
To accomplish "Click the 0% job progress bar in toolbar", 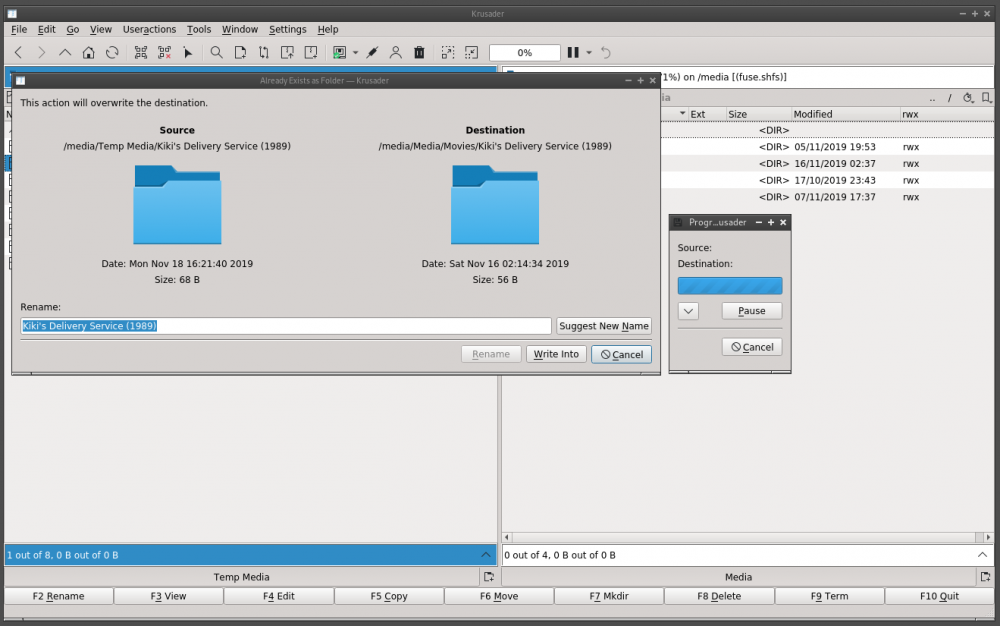I will [524, 52].
